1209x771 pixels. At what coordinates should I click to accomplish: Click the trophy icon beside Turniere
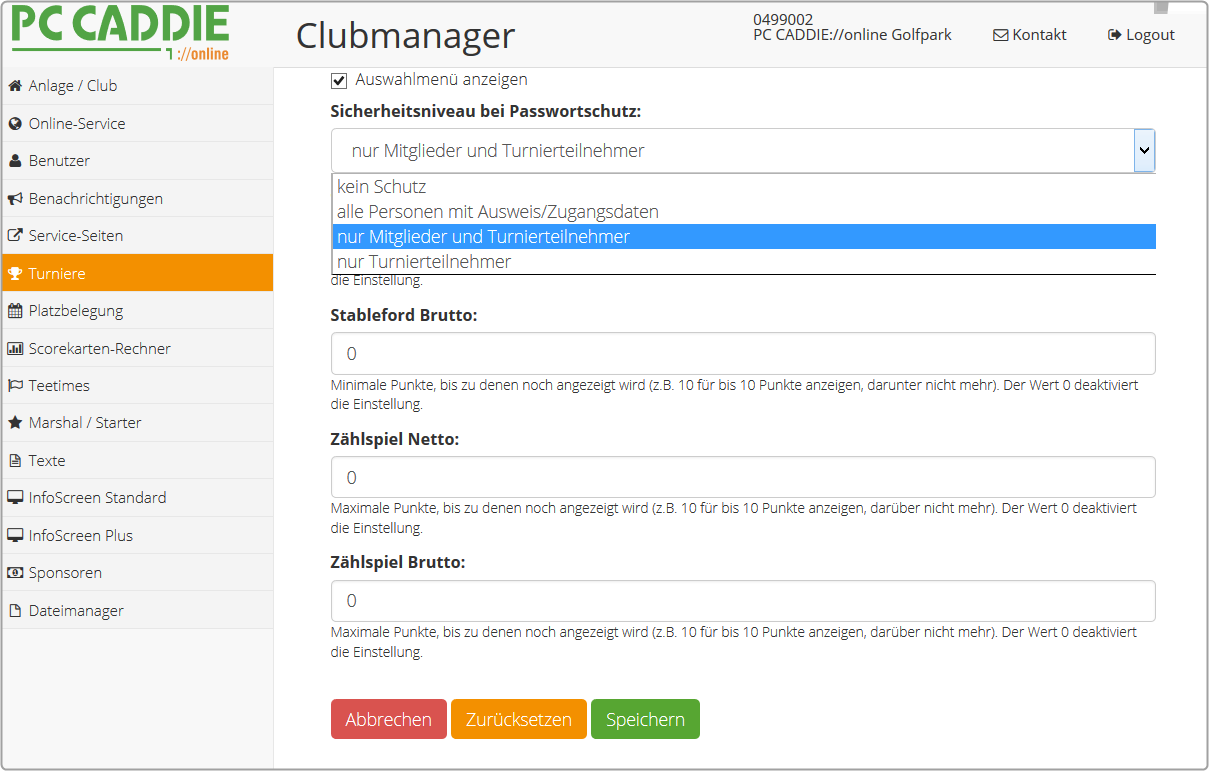click(15, 273)
